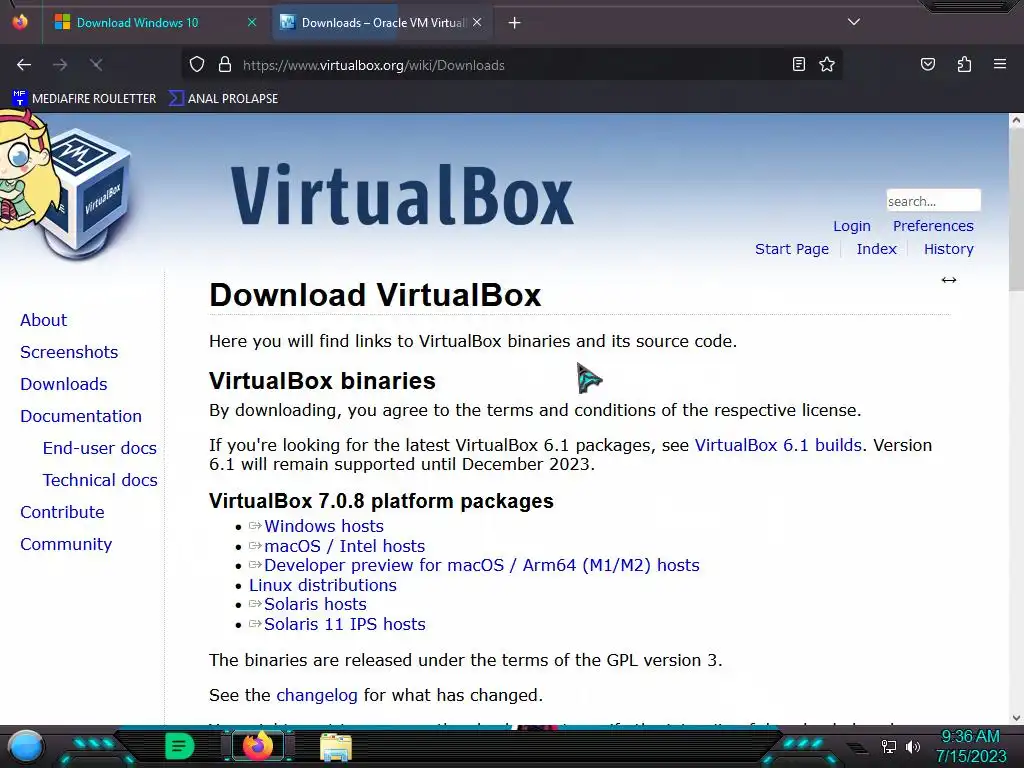Open the Solaris 11 IPS hosts link
Screen dimensions: 1024x768
tap(345, 624)
